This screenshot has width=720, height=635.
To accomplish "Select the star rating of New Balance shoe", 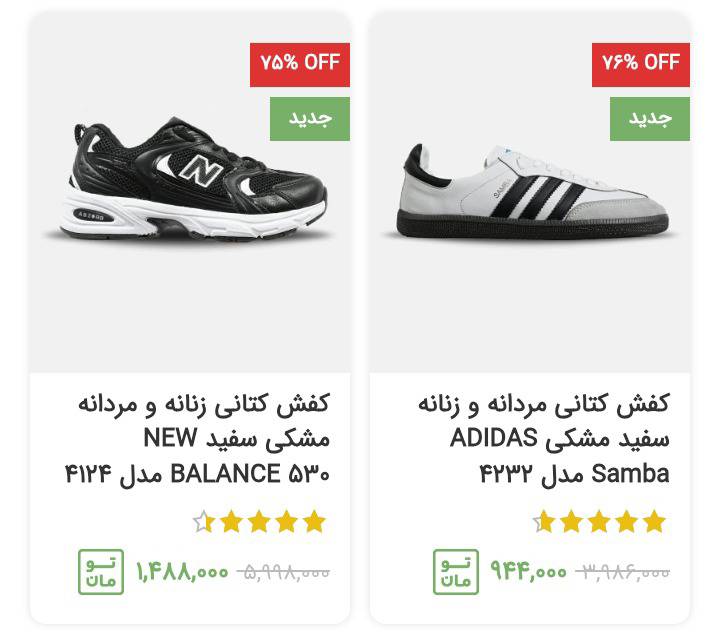I will tap(259, 522).
